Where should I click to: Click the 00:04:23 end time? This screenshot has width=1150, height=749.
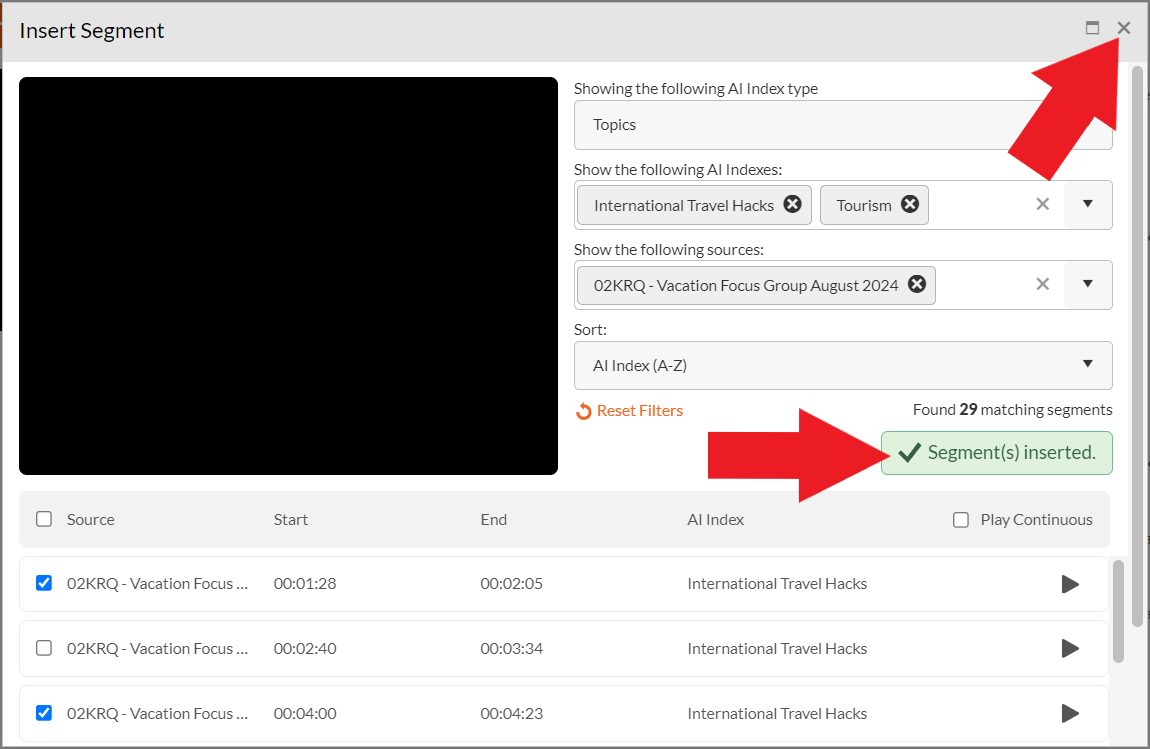[511, 713]
